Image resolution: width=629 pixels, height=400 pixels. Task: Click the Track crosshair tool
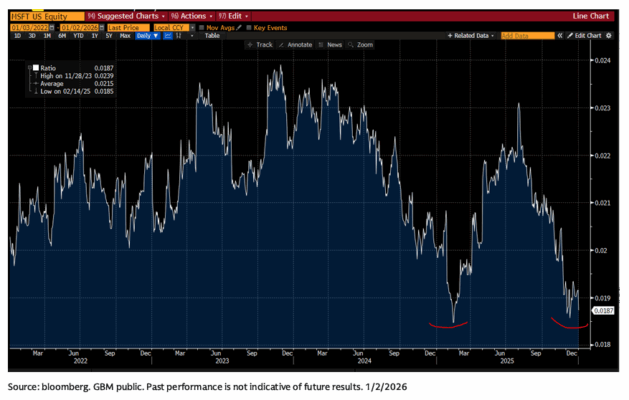(263, 45)
